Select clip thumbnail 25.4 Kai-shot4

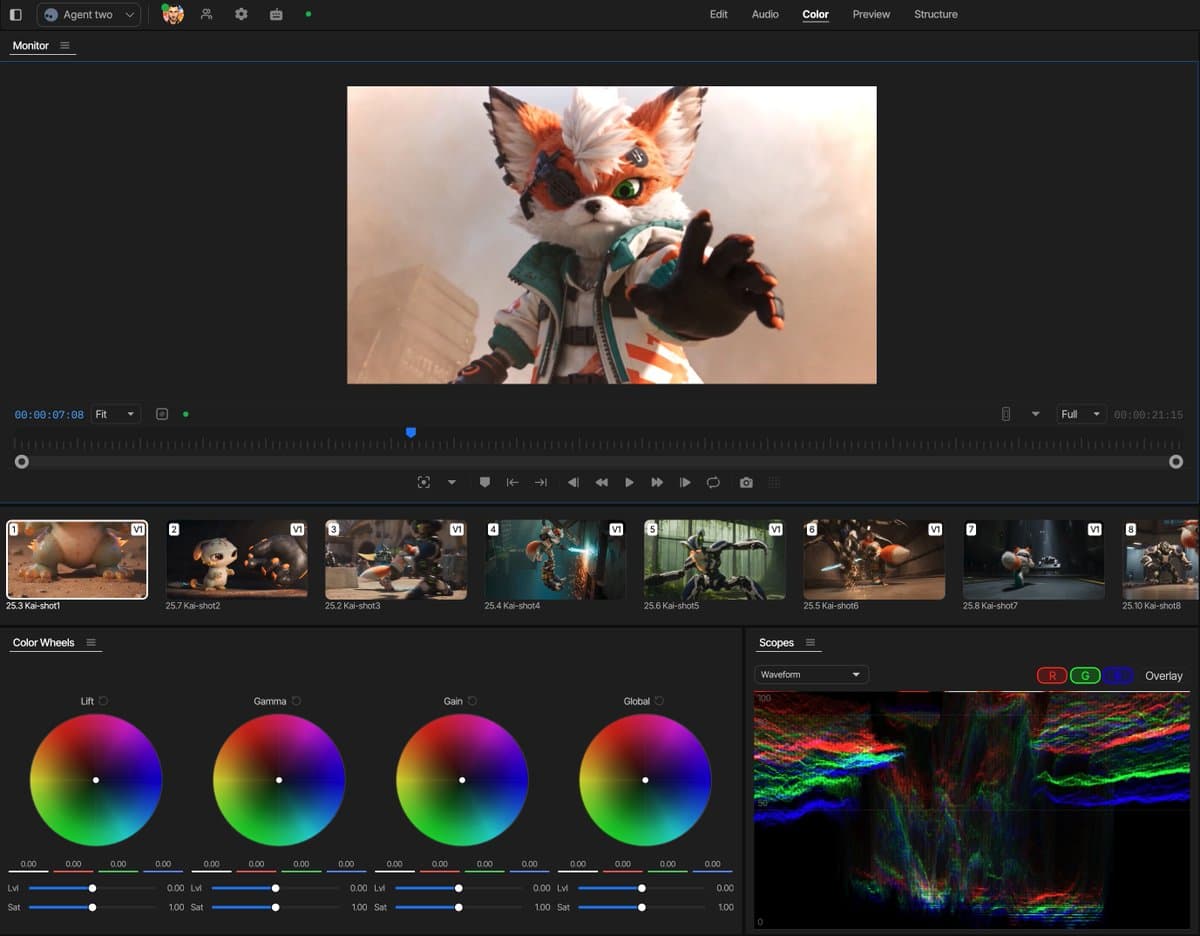coord(555,559)
